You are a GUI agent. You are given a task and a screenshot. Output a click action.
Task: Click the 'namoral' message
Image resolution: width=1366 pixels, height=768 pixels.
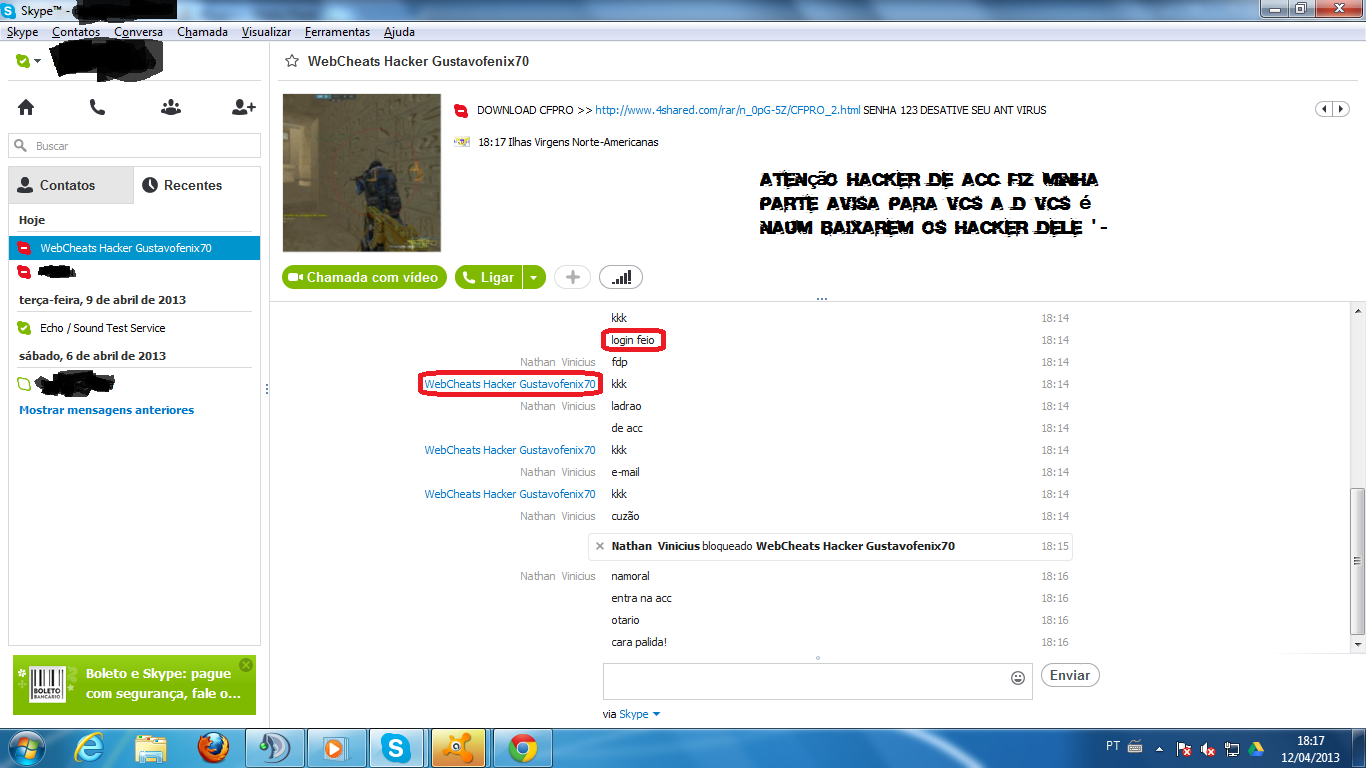pos(630,576)
